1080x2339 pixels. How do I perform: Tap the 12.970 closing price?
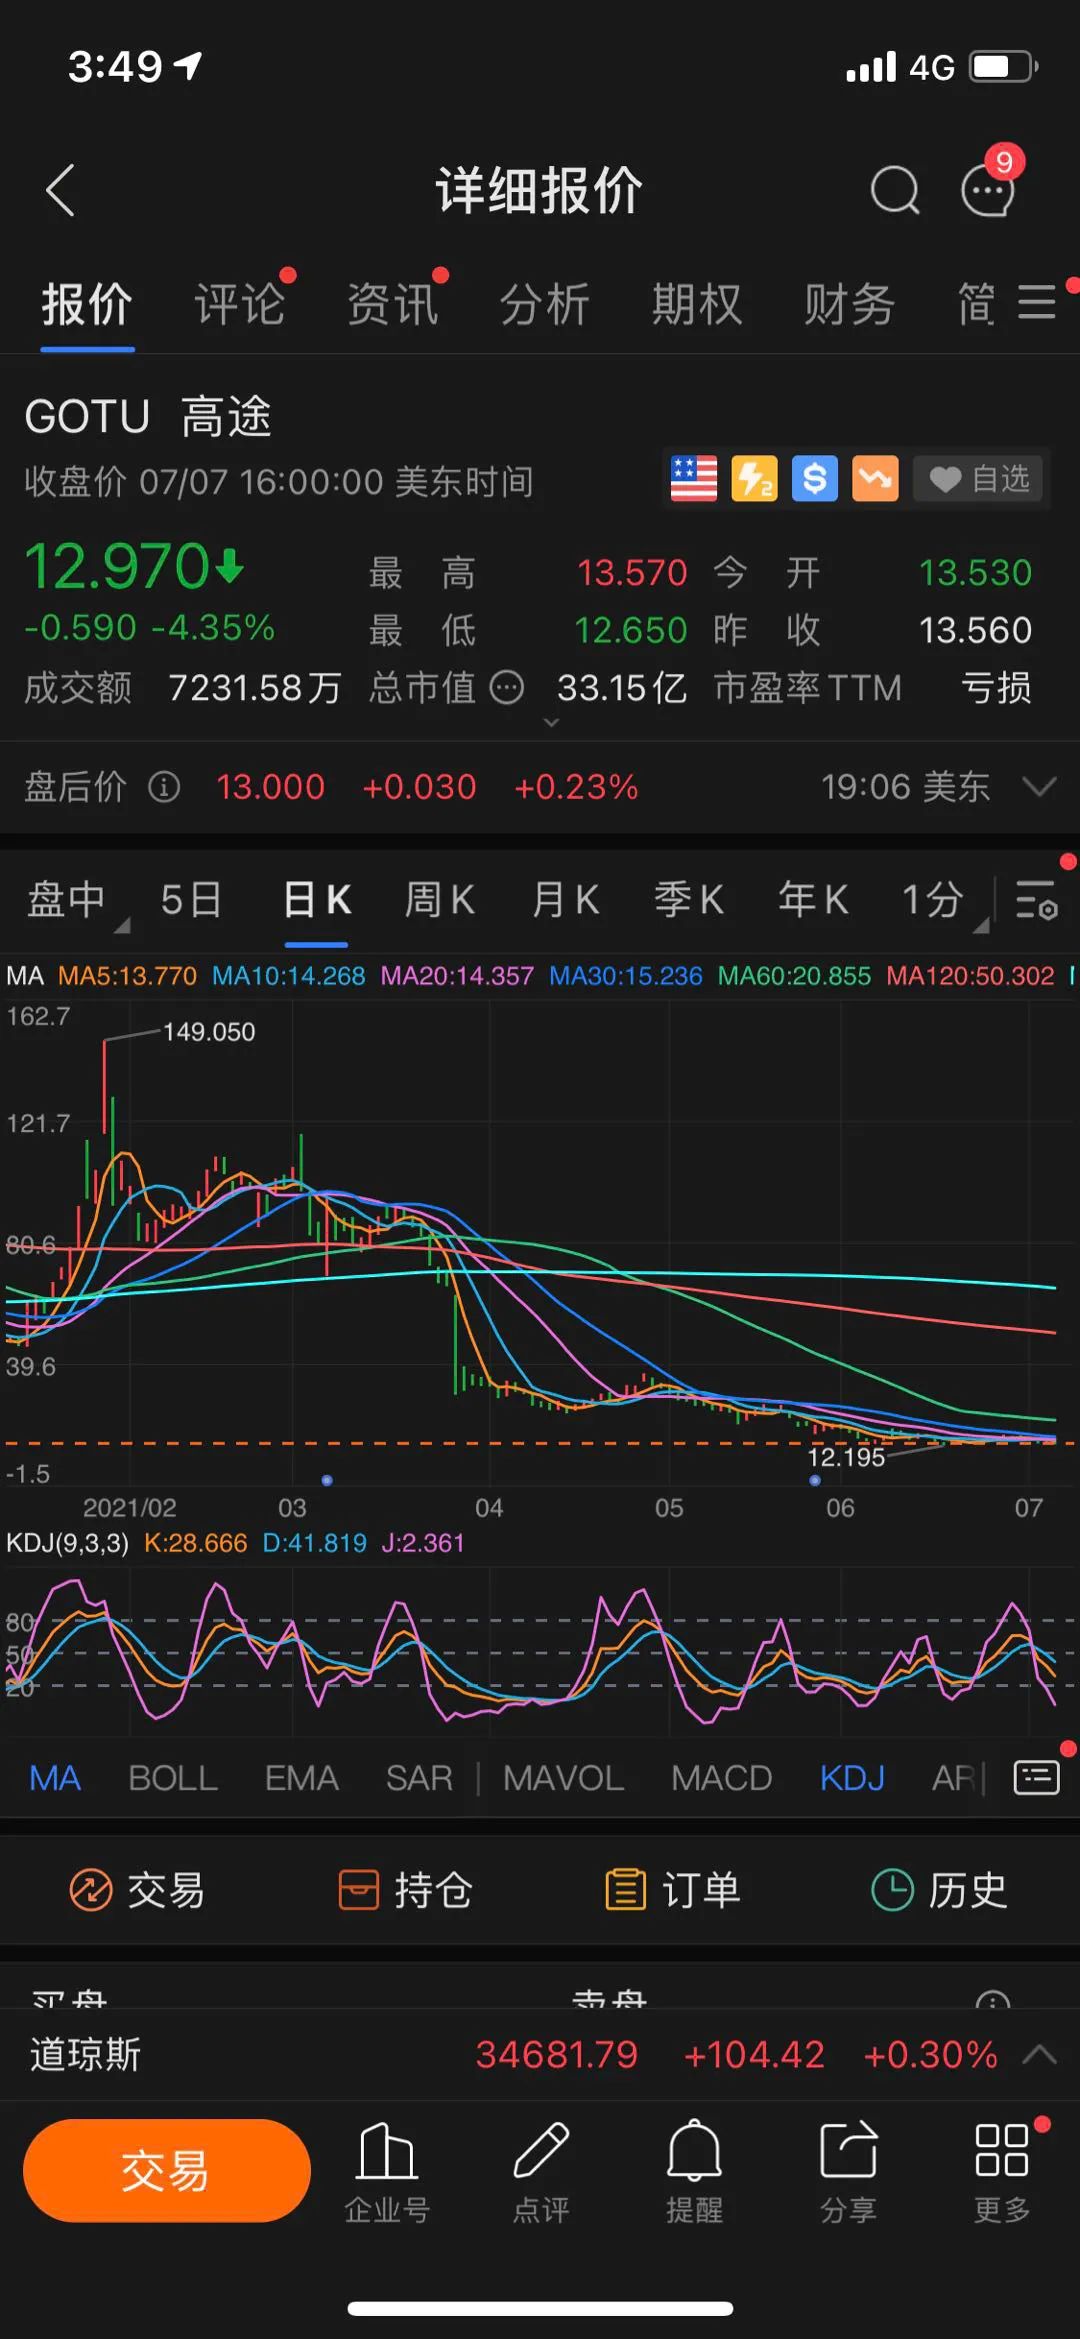(116, 566)
